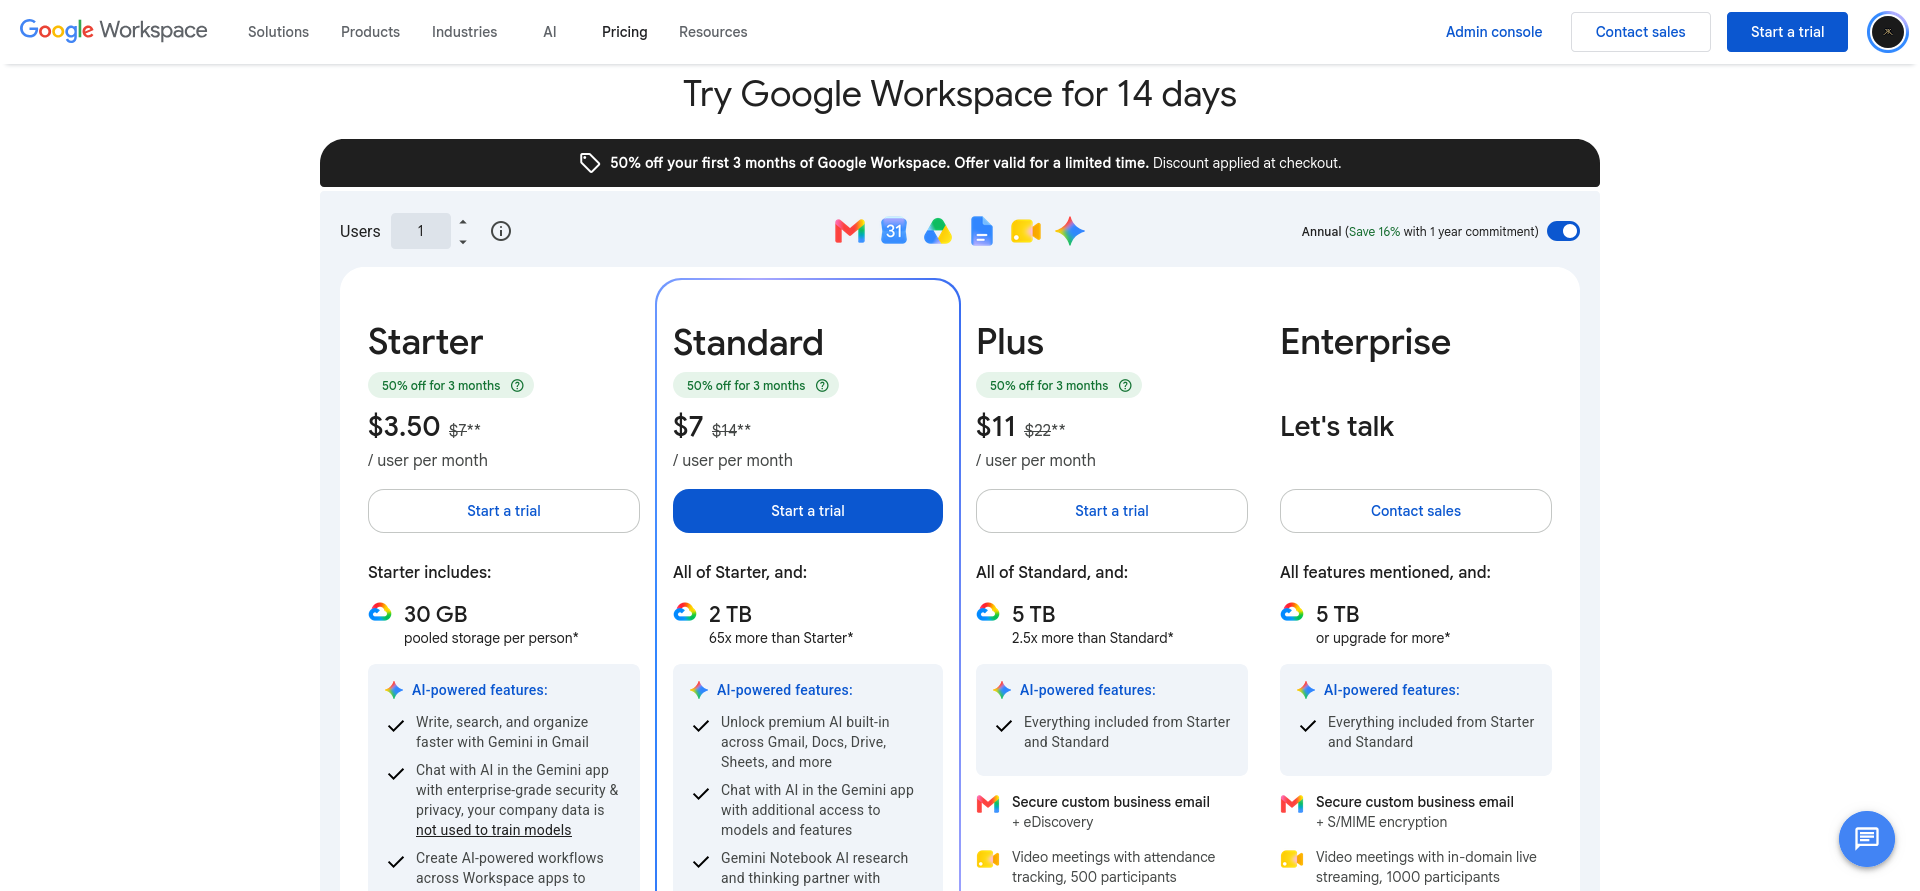The width and height of the screenshot is (1920, 891).
Task: Toggle the Annual billing switch
Action: 1563,231
